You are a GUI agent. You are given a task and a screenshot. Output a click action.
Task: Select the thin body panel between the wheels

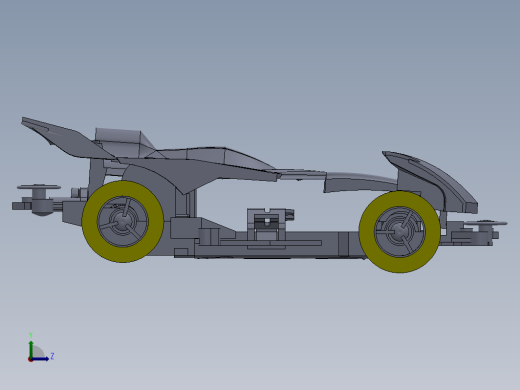302,175
